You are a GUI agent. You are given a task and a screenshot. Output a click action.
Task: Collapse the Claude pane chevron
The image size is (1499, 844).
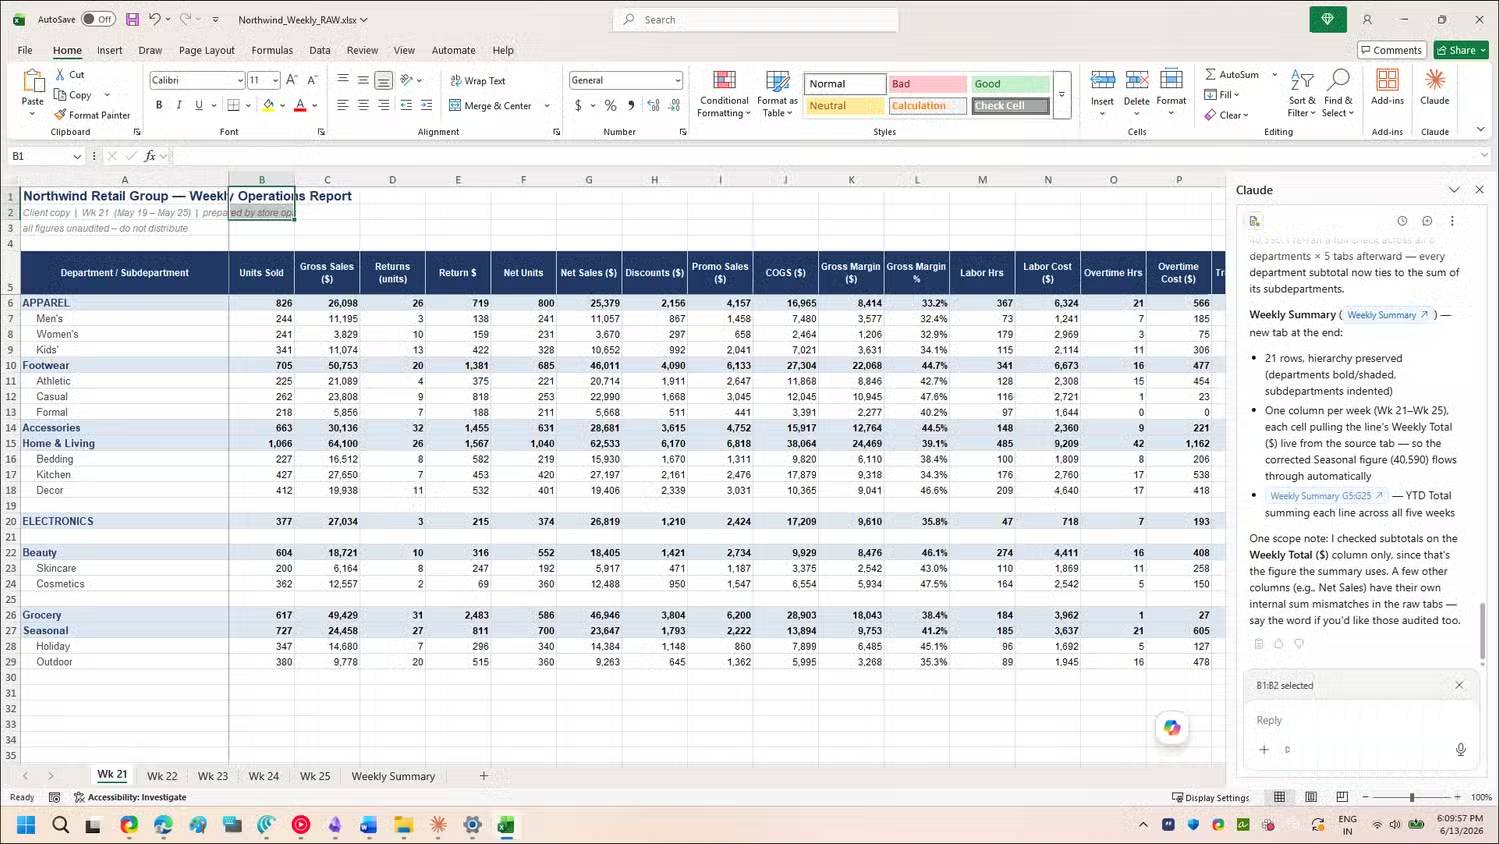[x=1454, y=190]
